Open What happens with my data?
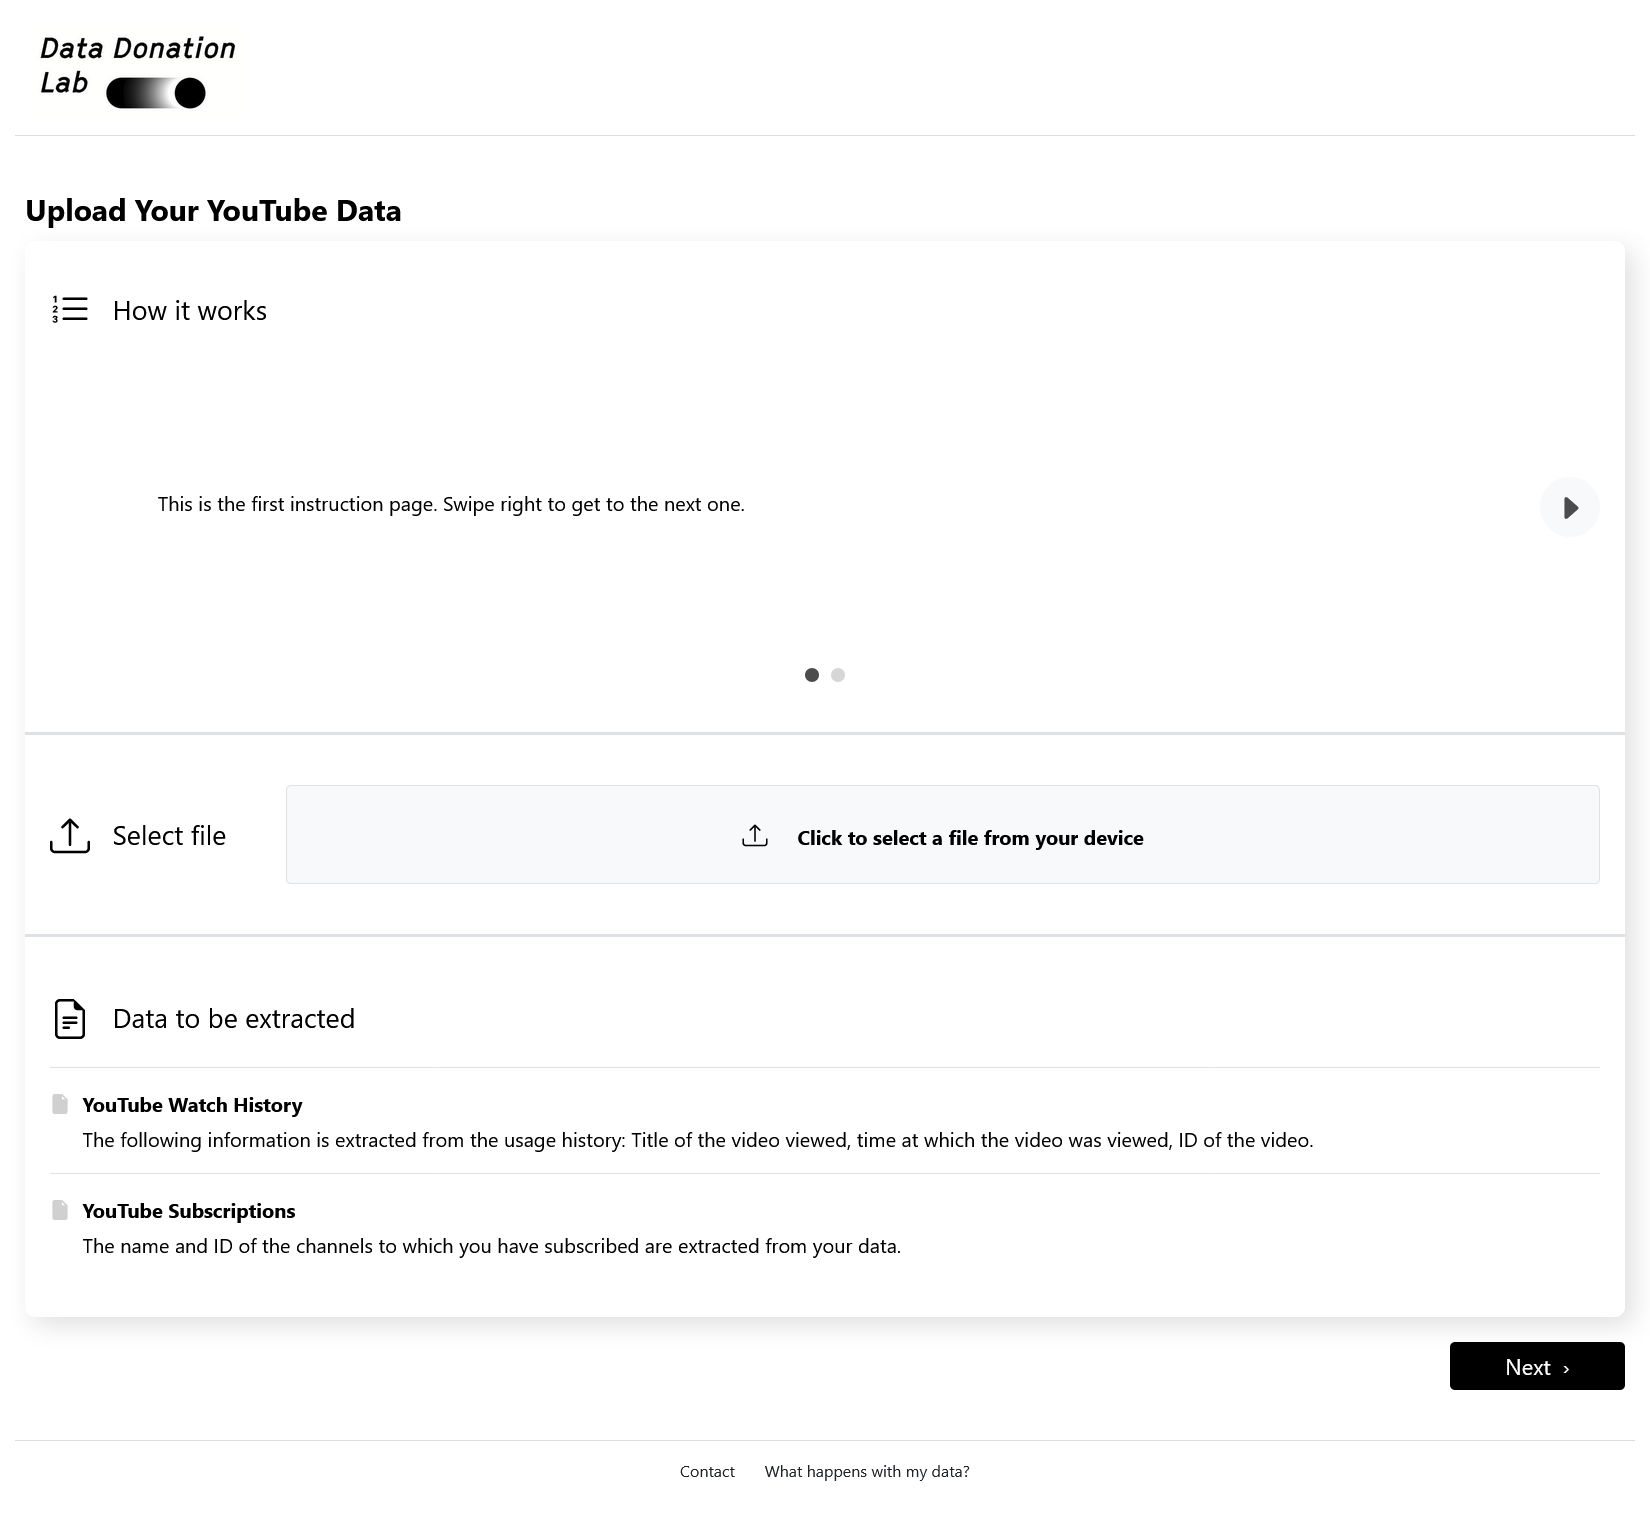1650x1515 pixels. pos(866,1471)
